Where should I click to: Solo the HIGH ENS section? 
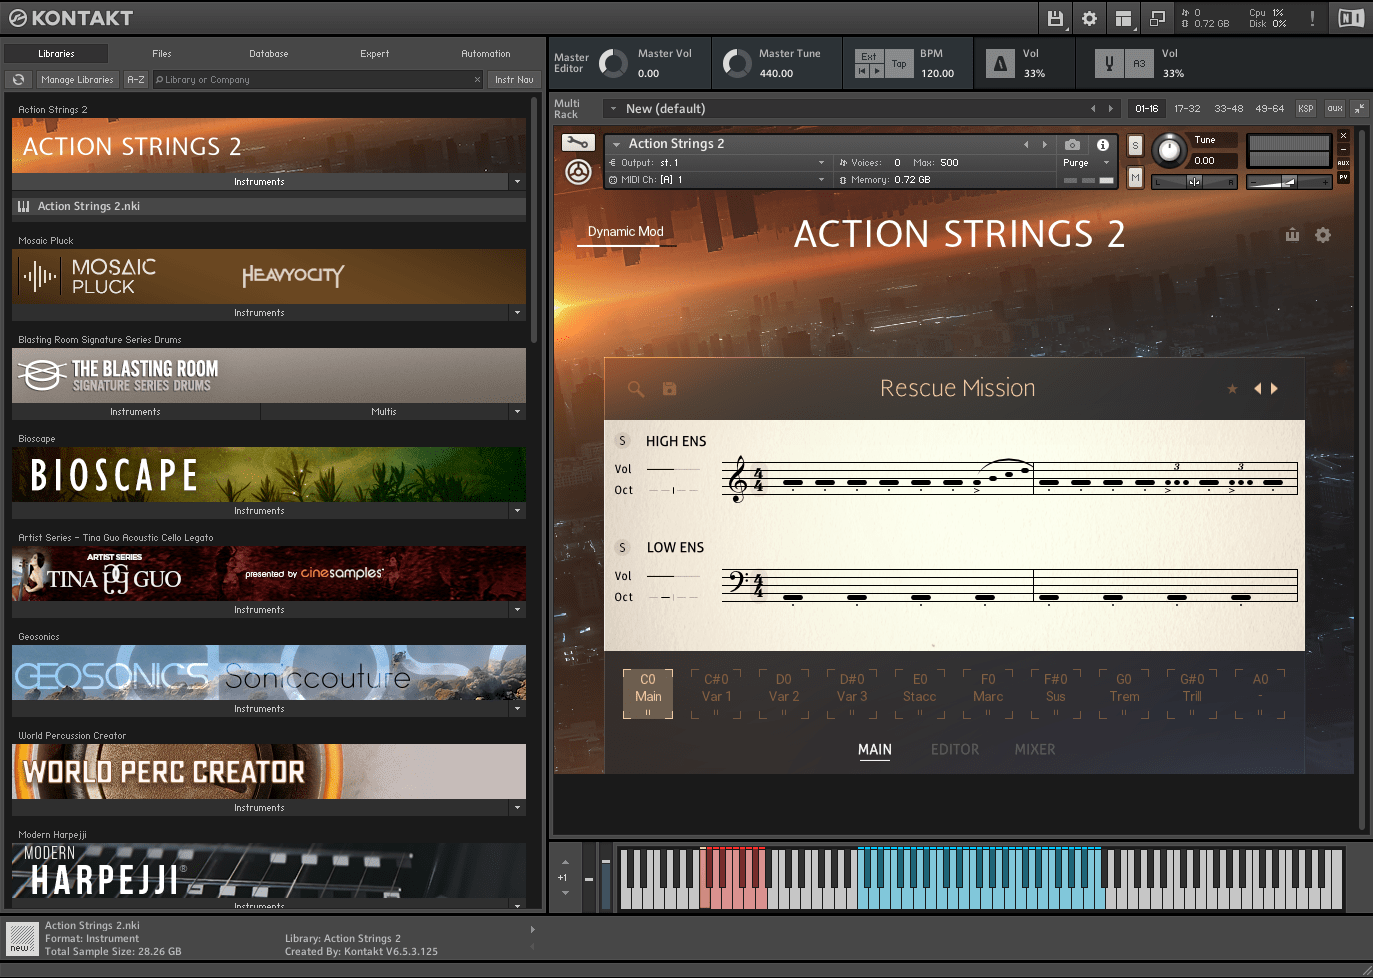click(622, 441)
